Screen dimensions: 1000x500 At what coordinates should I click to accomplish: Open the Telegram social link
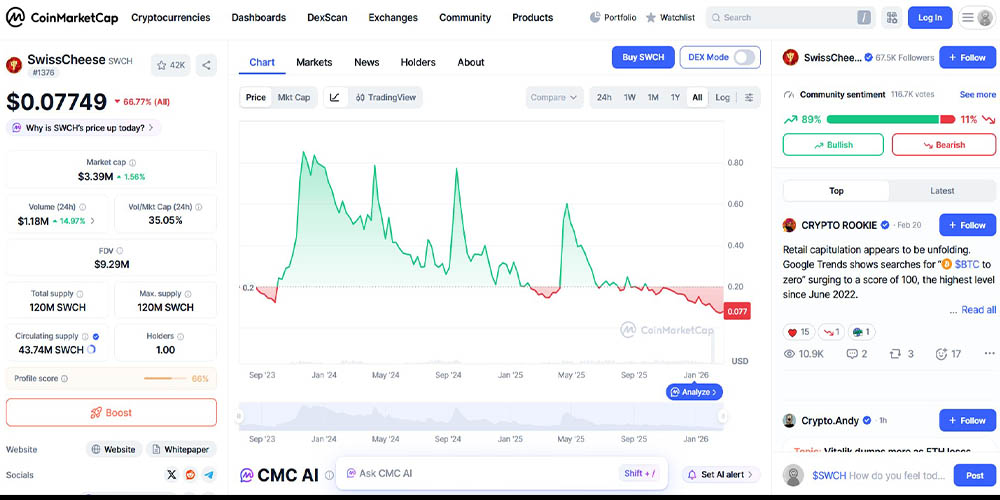209,474
